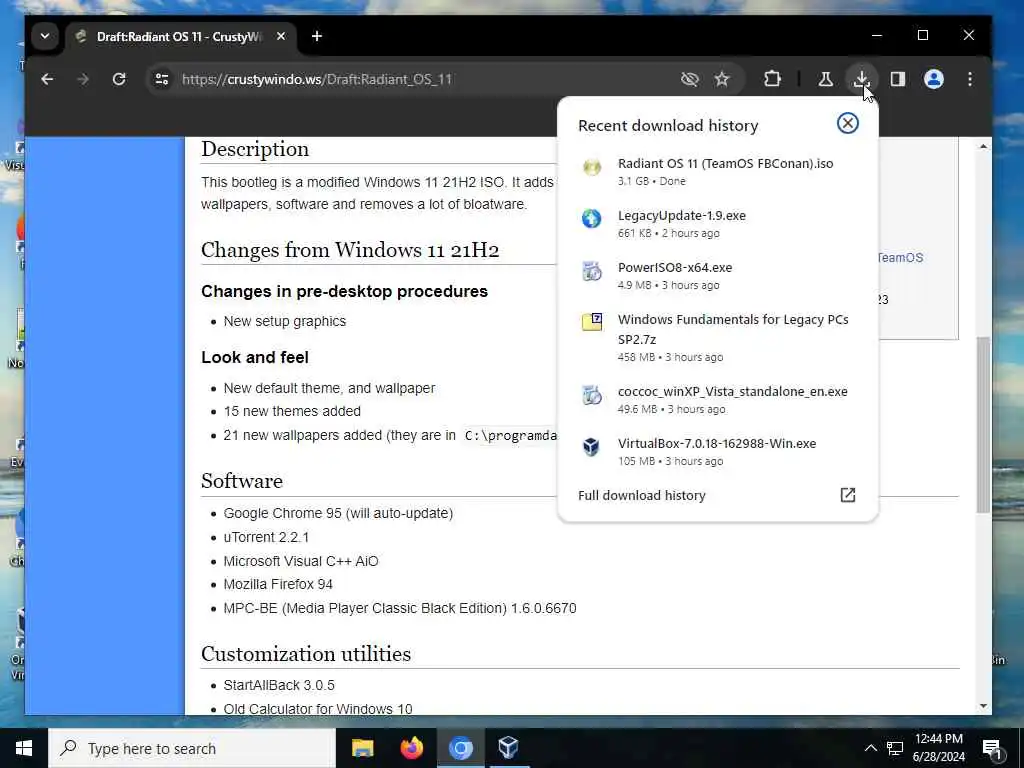Screen dimensions: 1024x768
Task: Click the 15 new themes added item
Action: coord(292,411)
